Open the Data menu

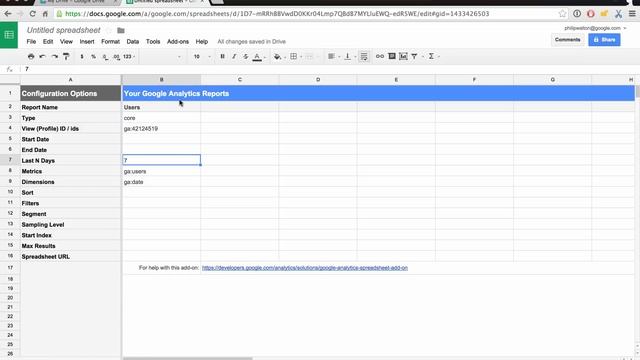pyautogui.click(x=133, y=42)
